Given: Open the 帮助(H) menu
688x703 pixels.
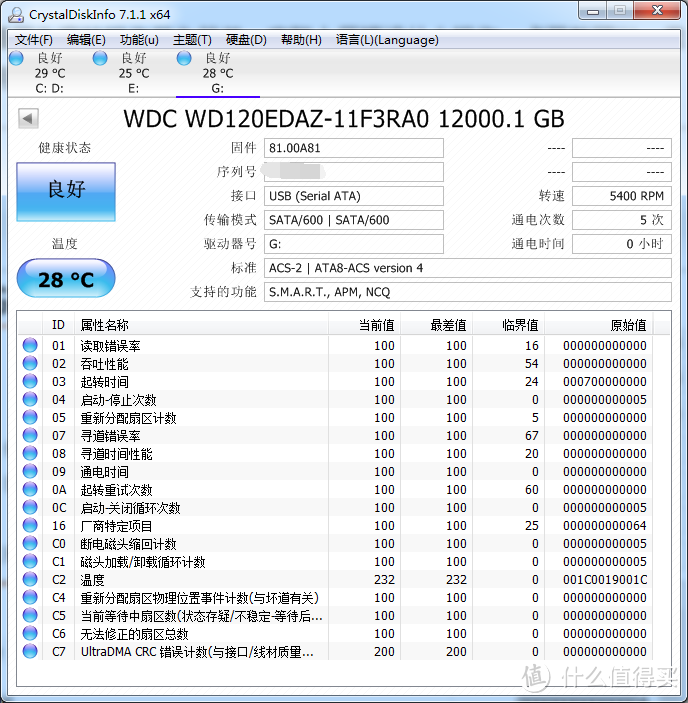Looking at the screenshot, I should tap(301, 40).
